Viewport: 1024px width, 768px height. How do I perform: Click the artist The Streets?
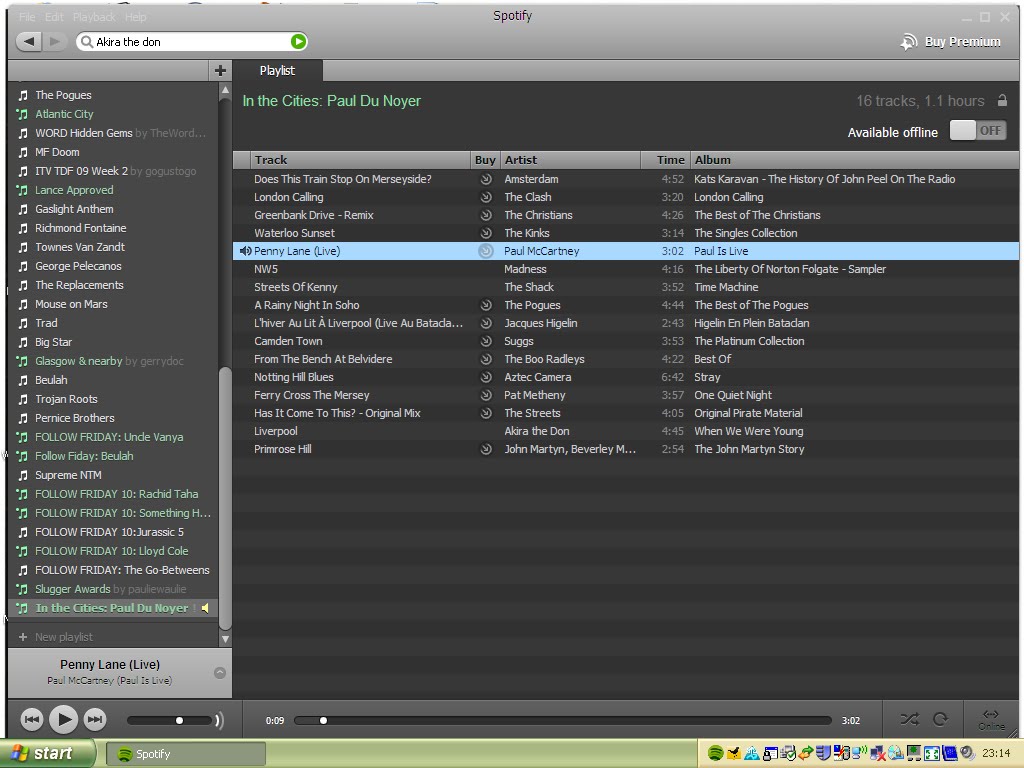click(532, 413)
